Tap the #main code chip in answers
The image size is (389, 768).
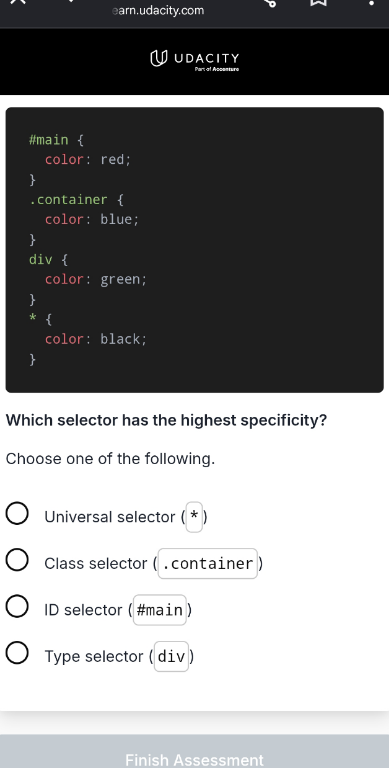160,610
